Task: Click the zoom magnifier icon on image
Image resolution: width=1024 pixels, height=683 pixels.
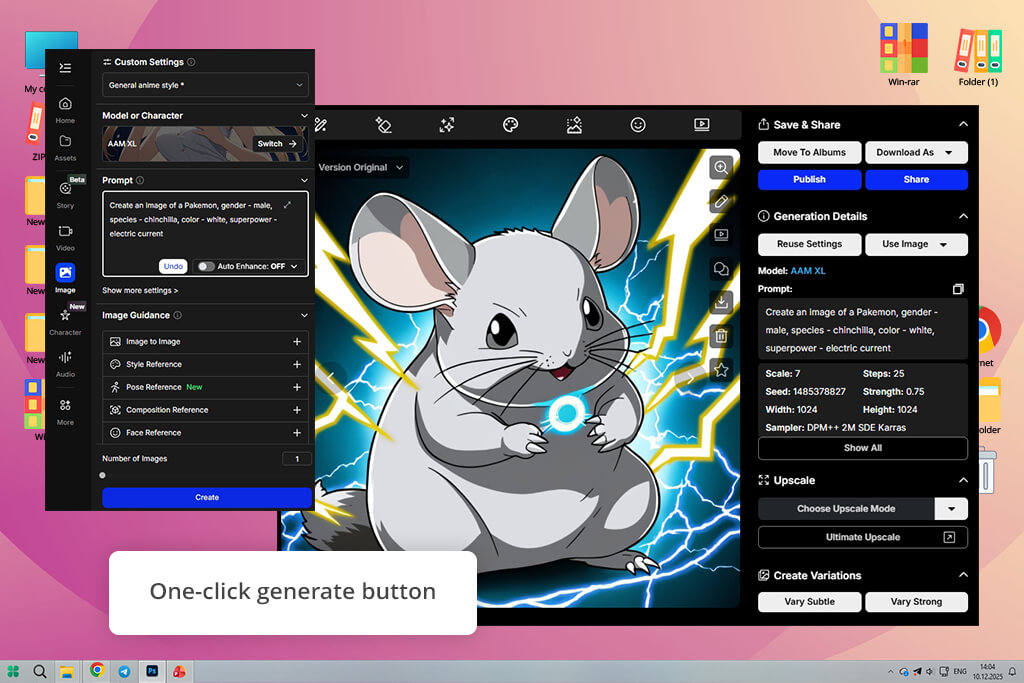Action: (721, 167)
